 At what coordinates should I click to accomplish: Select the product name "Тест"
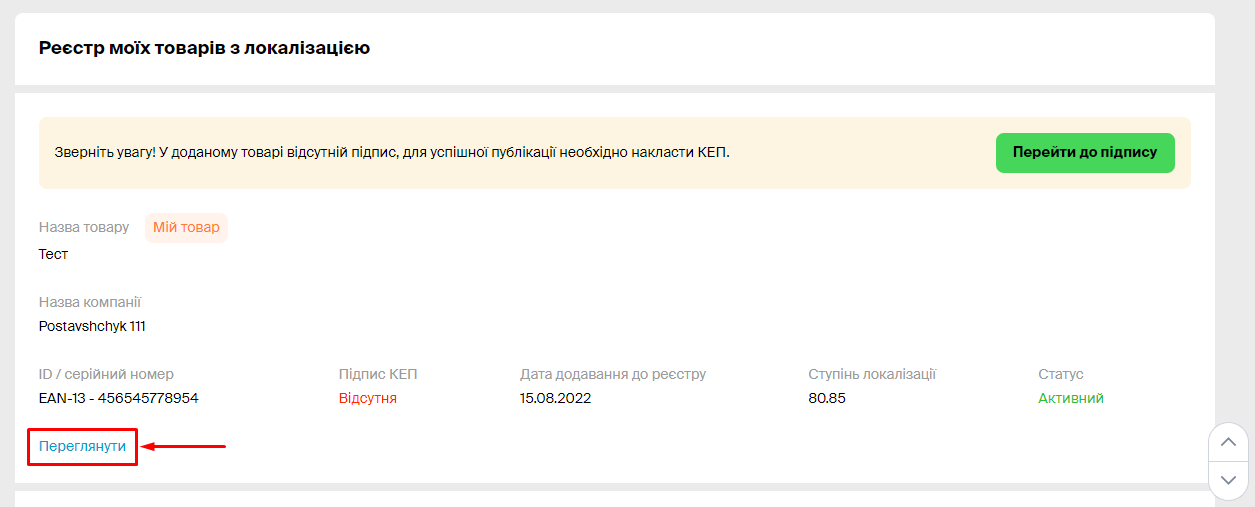tap(53, 254)
